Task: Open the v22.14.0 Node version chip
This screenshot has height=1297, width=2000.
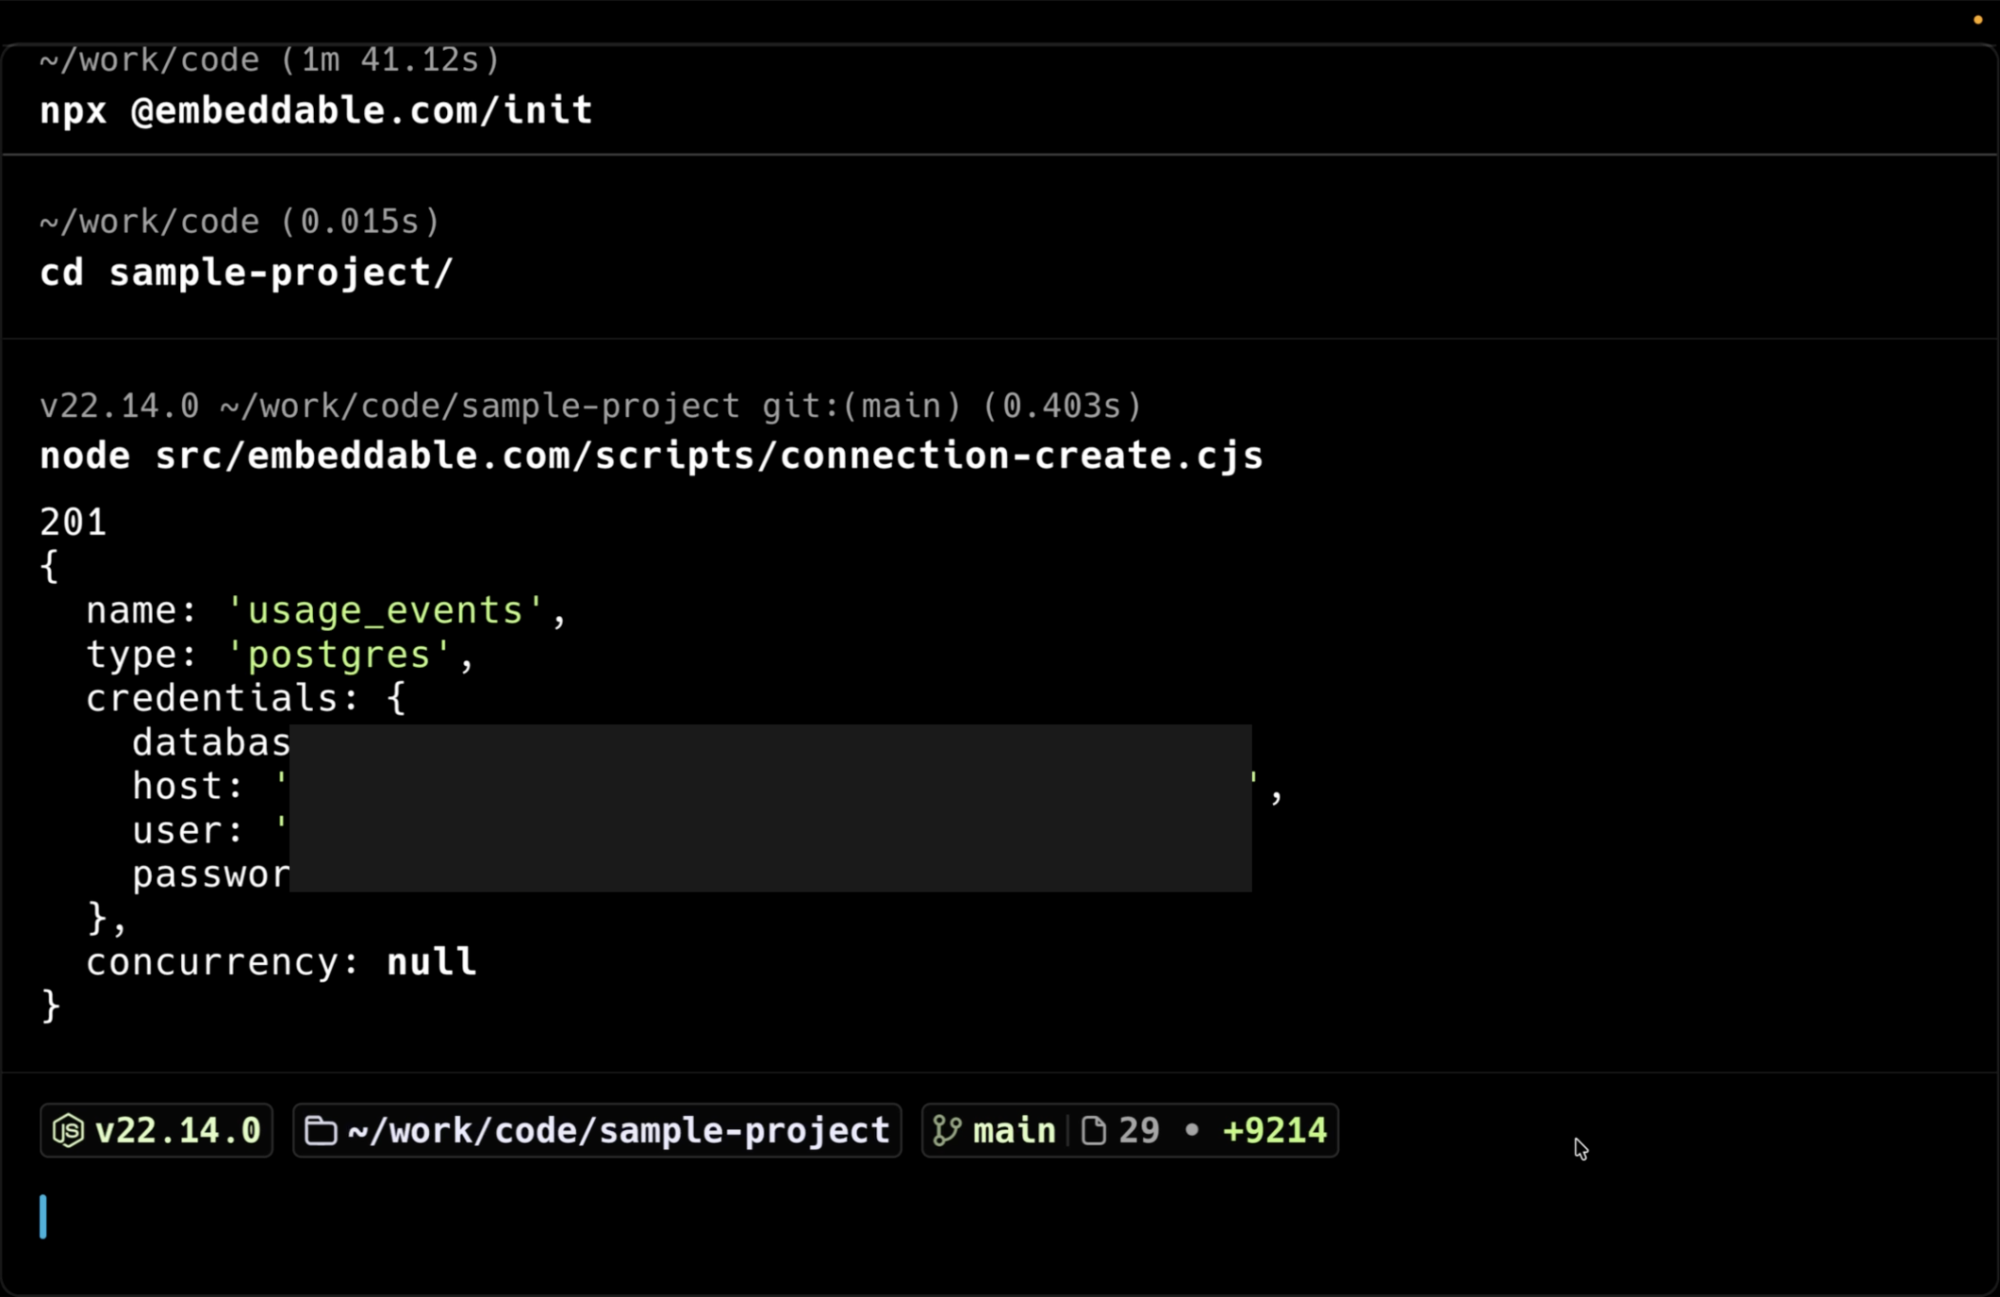Action: tap(177, 1131)
